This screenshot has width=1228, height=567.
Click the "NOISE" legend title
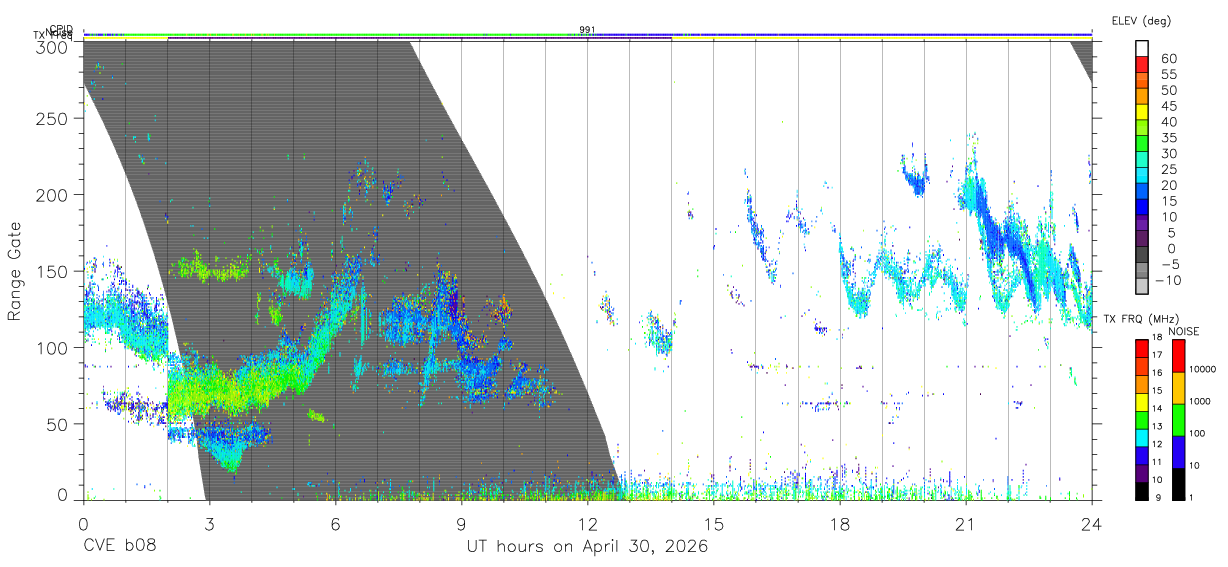1184,332
